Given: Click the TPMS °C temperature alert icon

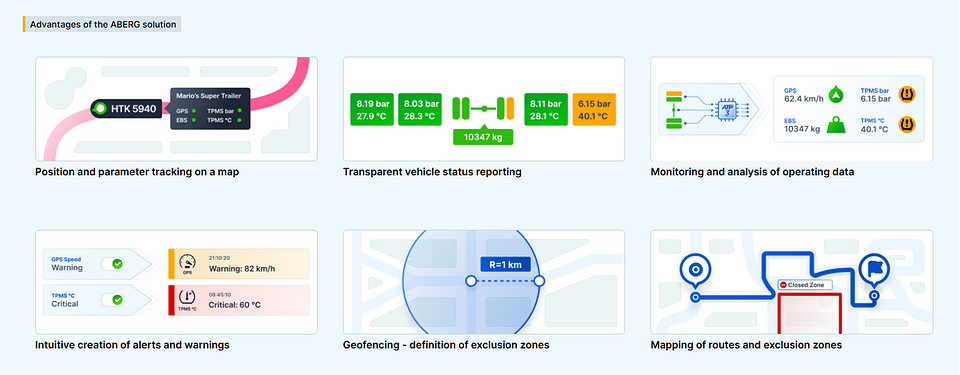Looking at the screenshot, I should (x=187, y=300).
